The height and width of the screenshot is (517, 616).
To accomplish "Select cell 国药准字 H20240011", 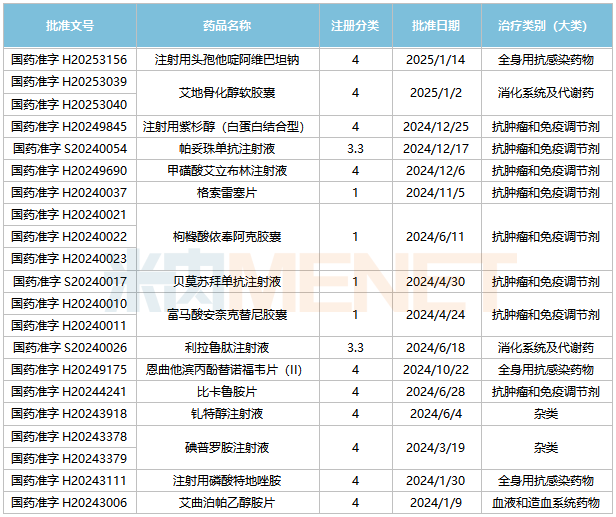I will [69, 325].
